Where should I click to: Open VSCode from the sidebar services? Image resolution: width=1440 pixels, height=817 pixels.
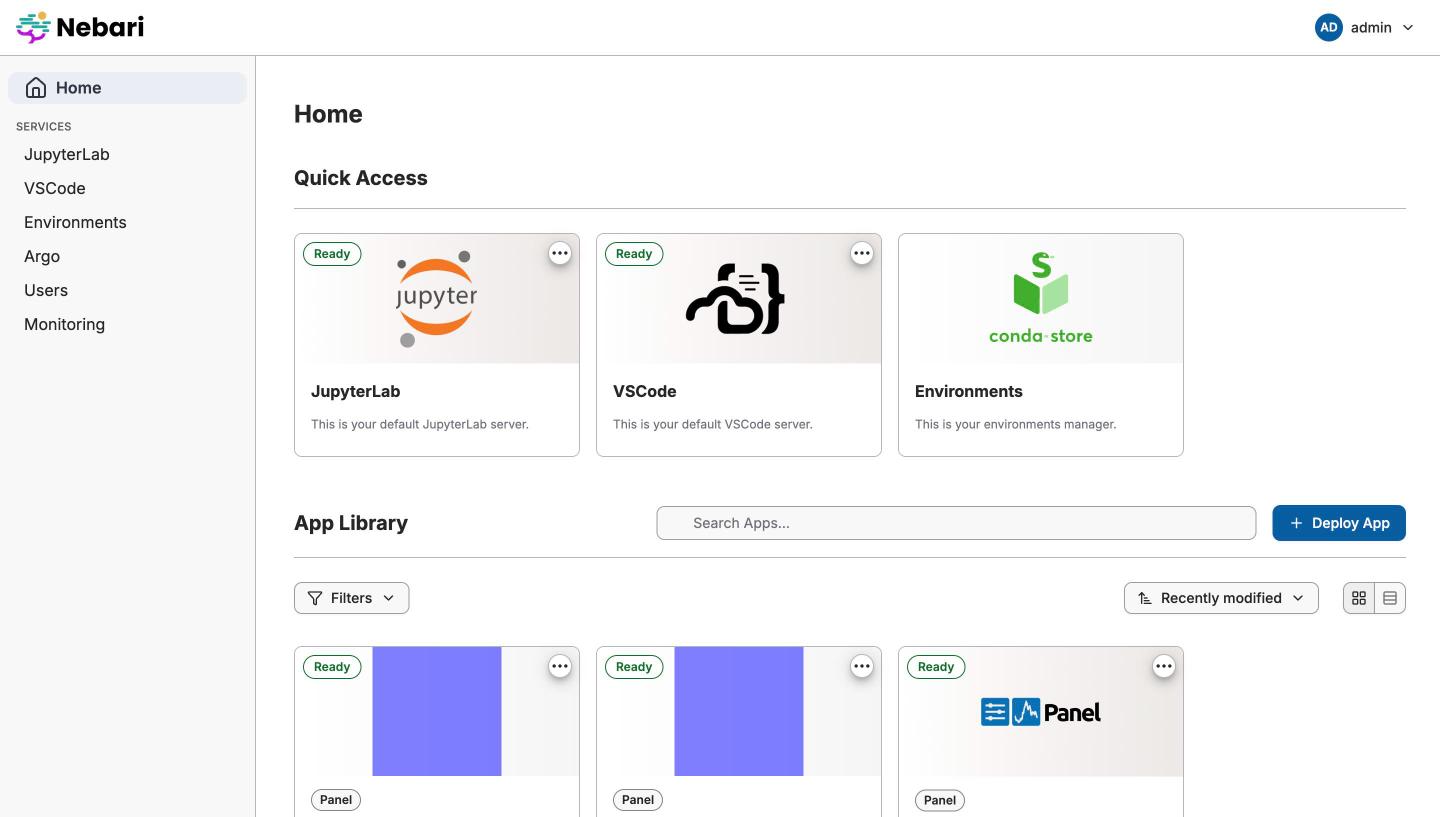pos(55,188)
